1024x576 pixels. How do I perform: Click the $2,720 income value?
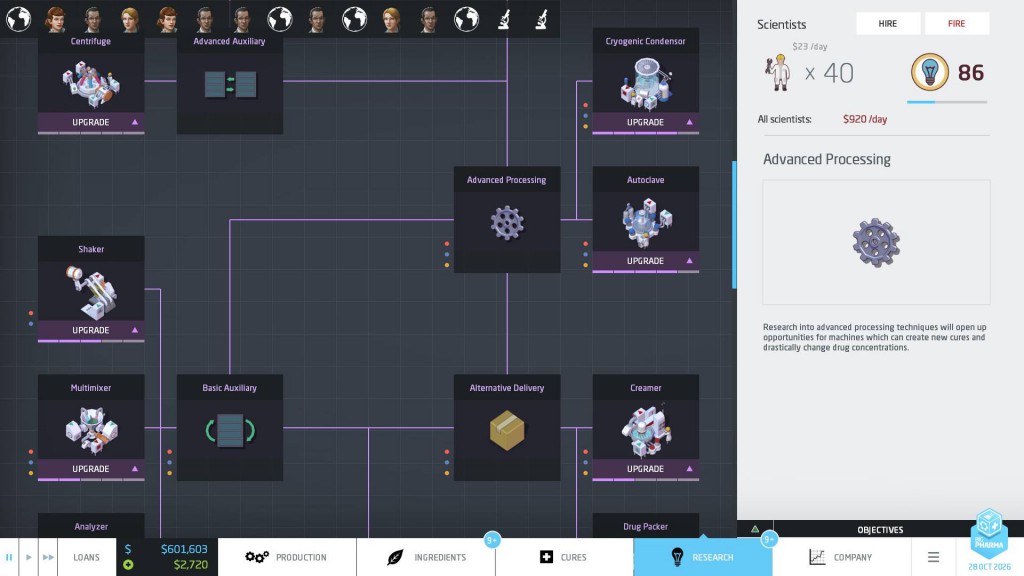191,565
